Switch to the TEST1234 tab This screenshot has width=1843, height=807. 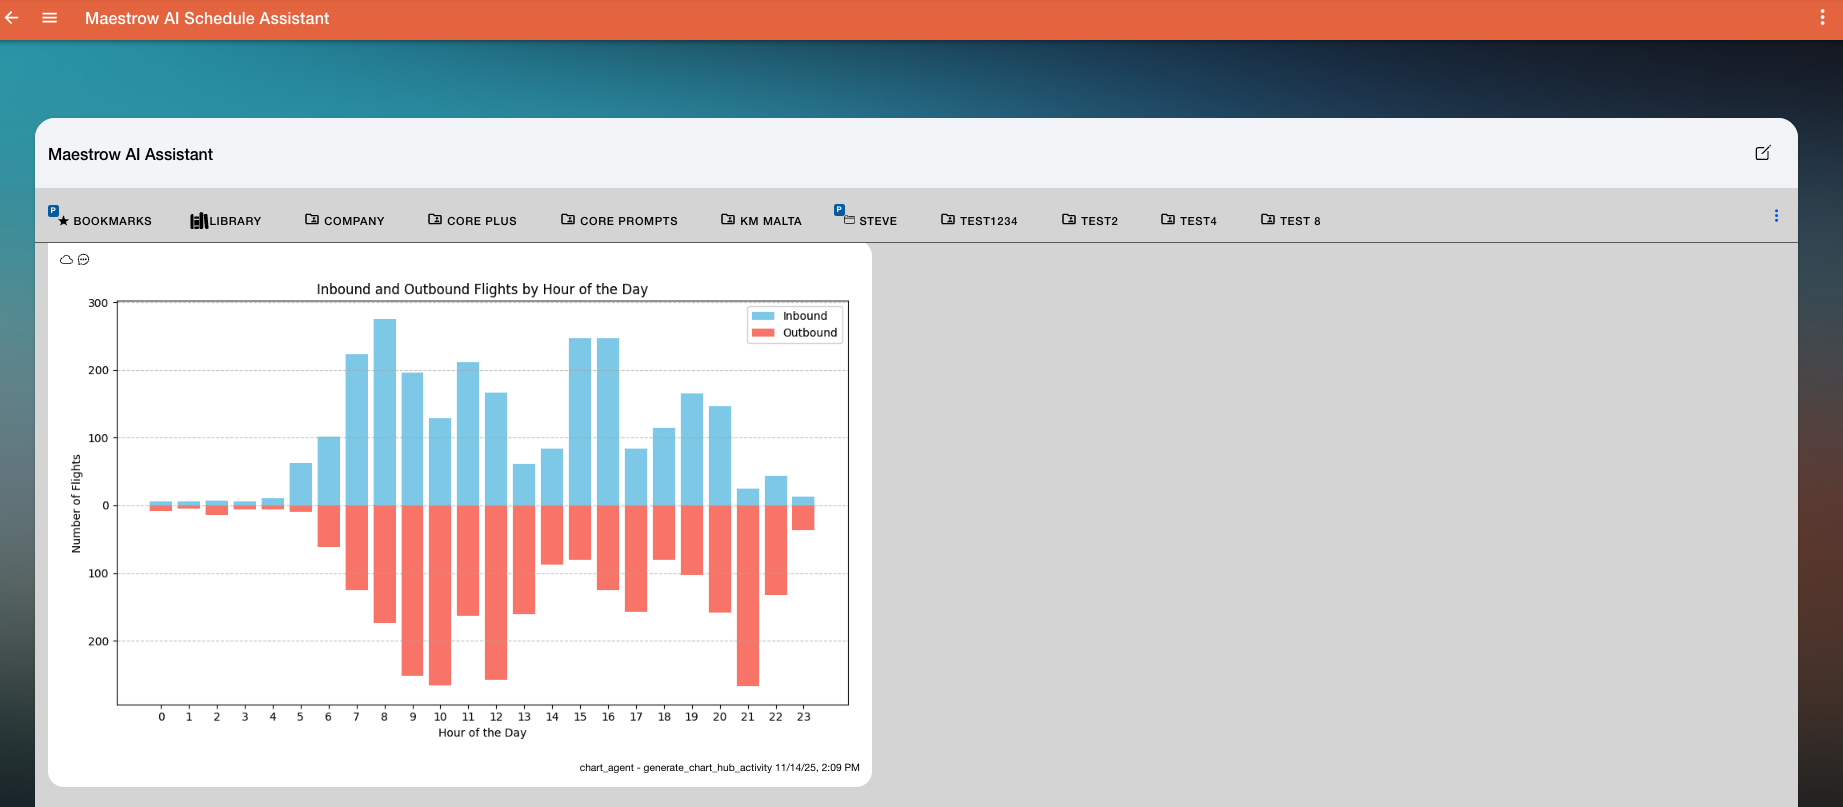[979, 220]
